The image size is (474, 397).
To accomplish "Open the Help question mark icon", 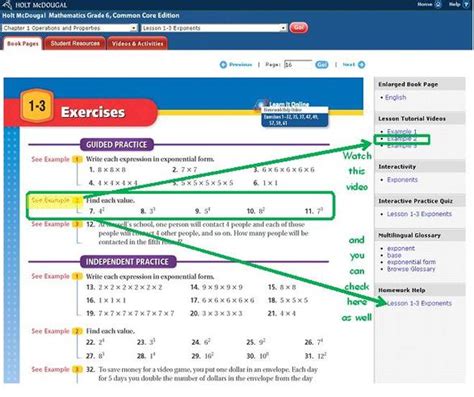I will click(466, 4).
